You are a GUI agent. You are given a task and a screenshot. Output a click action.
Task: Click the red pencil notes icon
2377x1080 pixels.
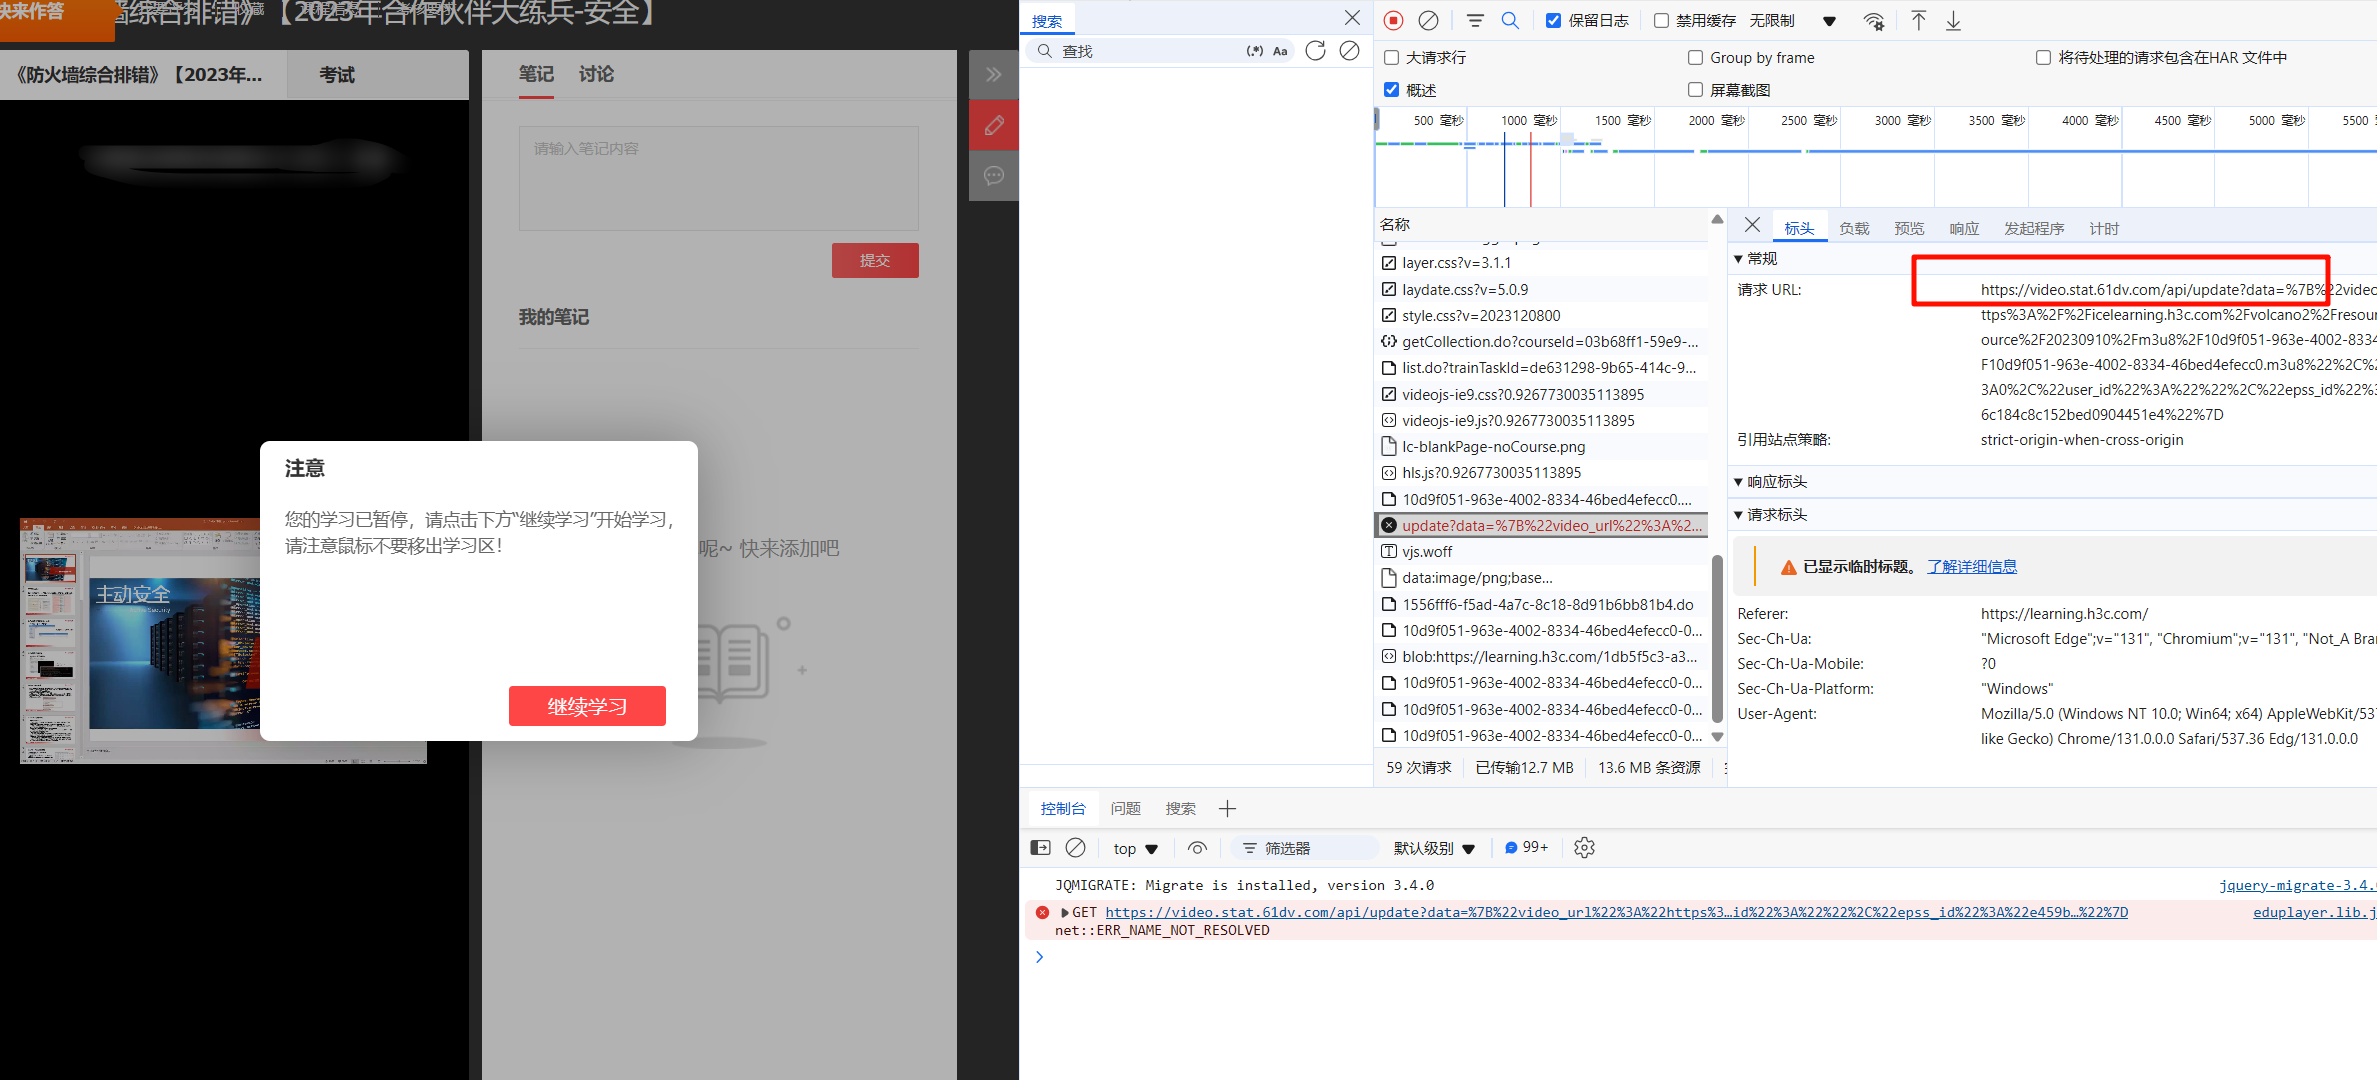tap(994, 125)
